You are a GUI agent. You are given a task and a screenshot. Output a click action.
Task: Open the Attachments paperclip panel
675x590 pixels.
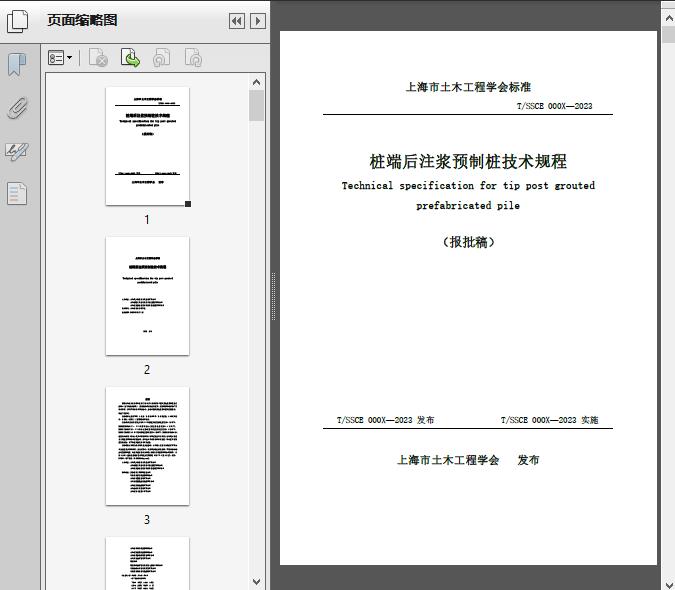click(x=17, y=108)
